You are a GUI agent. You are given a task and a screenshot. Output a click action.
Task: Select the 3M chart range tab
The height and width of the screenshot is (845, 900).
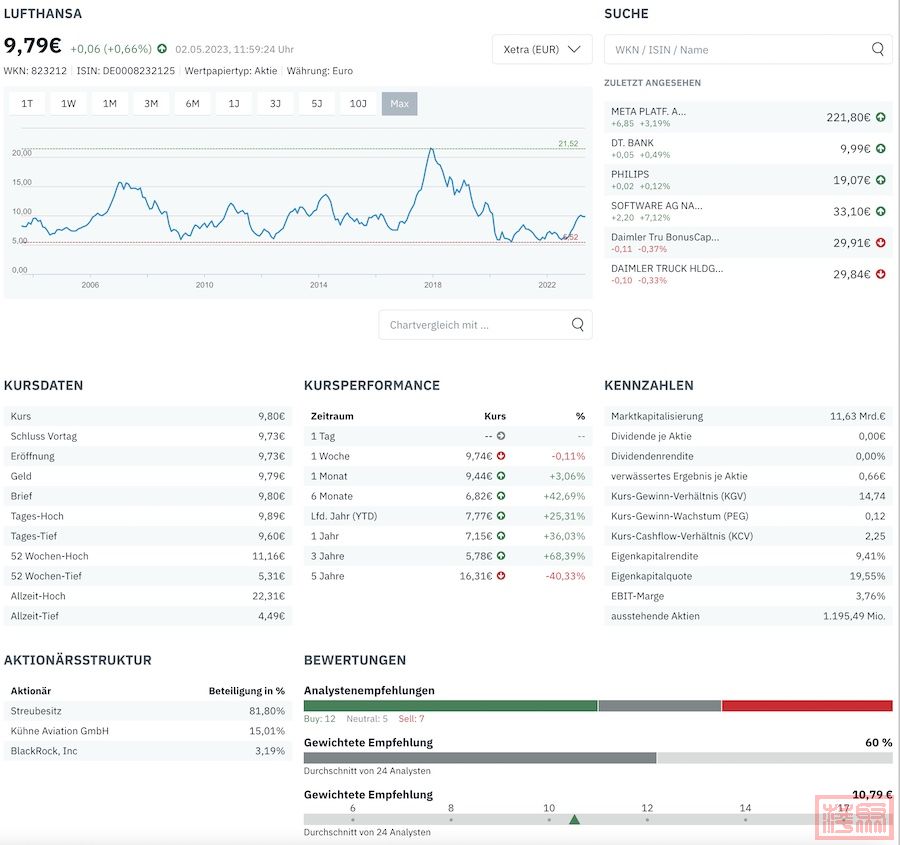(151, 104)
